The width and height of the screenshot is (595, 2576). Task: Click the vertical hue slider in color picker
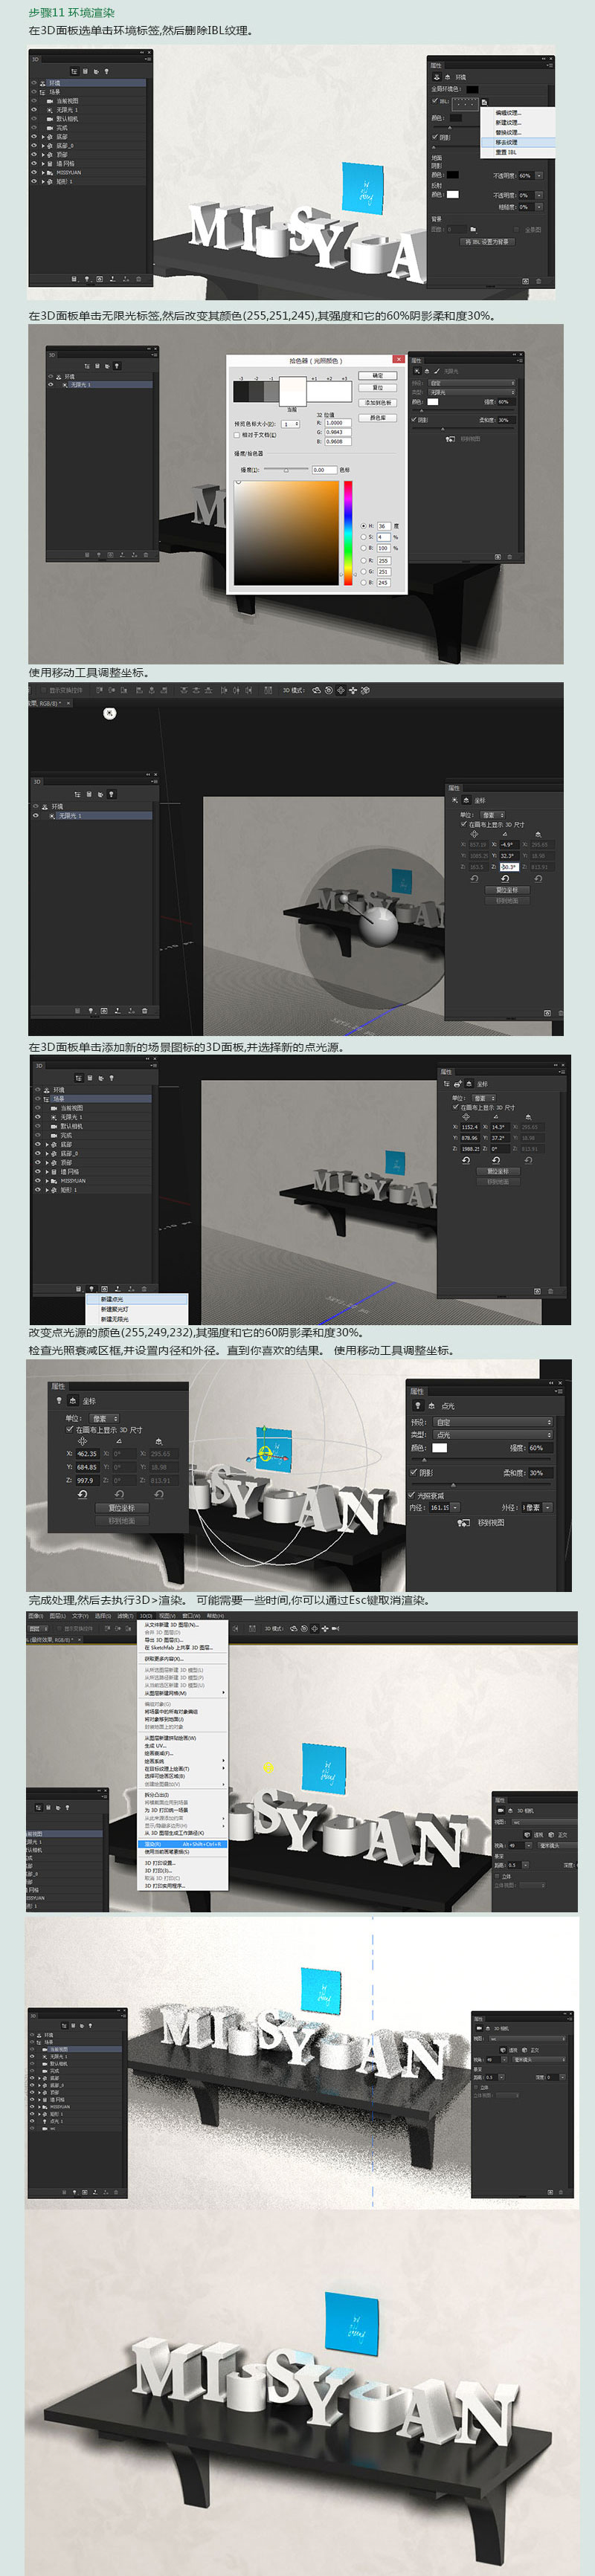click(348, 533)
